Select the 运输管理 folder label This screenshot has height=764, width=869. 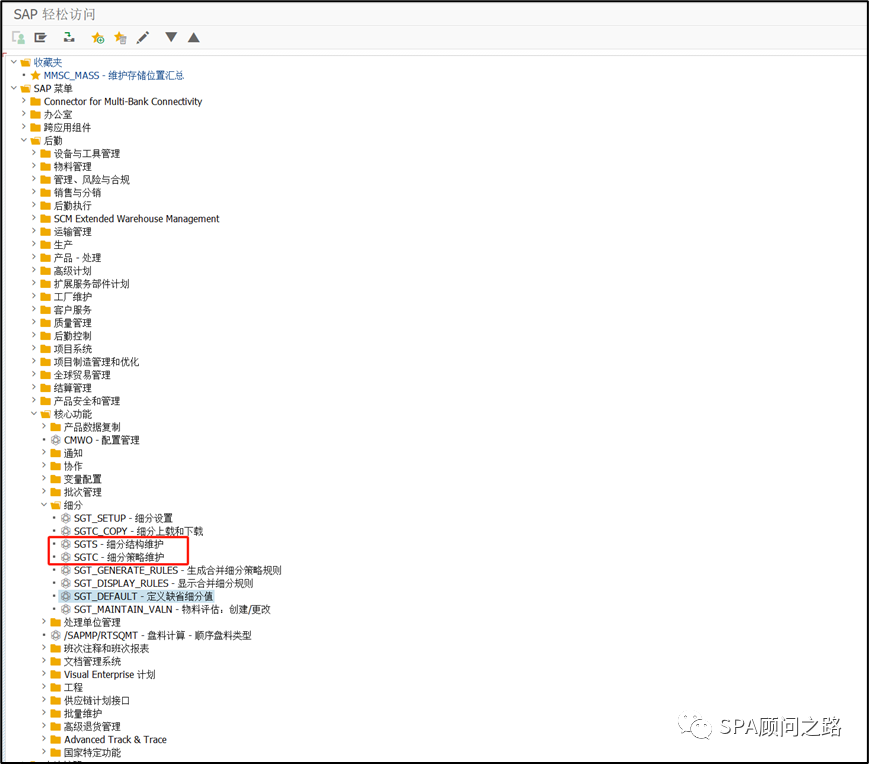coord(72,232)
